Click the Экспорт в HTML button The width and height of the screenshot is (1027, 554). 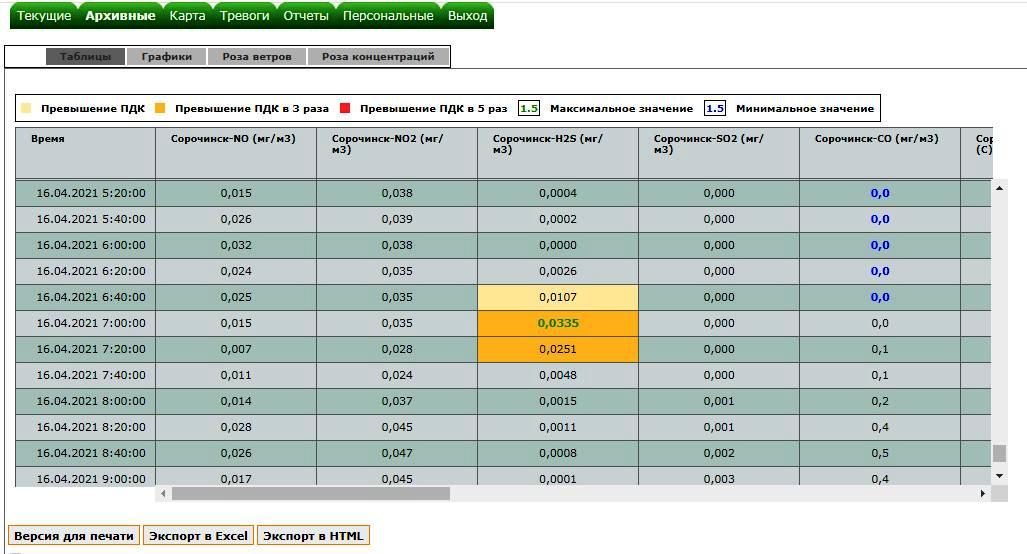tap(313, 536)
